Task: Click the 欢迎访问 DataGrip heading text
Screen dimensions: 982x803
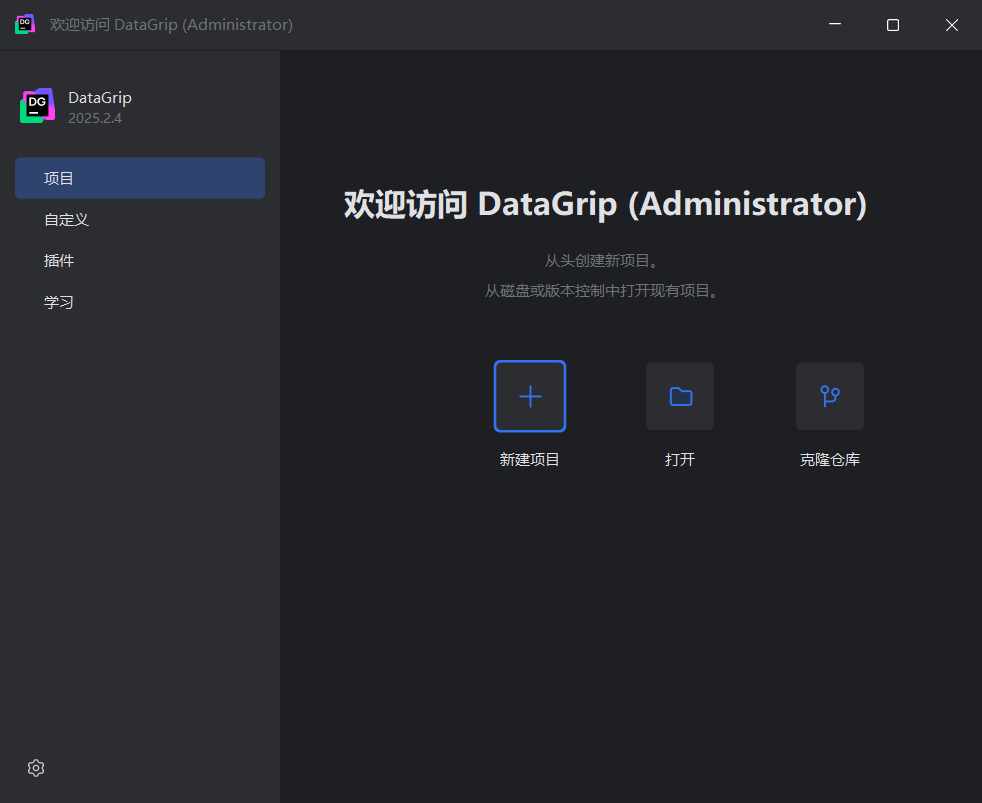Action: 605,204
